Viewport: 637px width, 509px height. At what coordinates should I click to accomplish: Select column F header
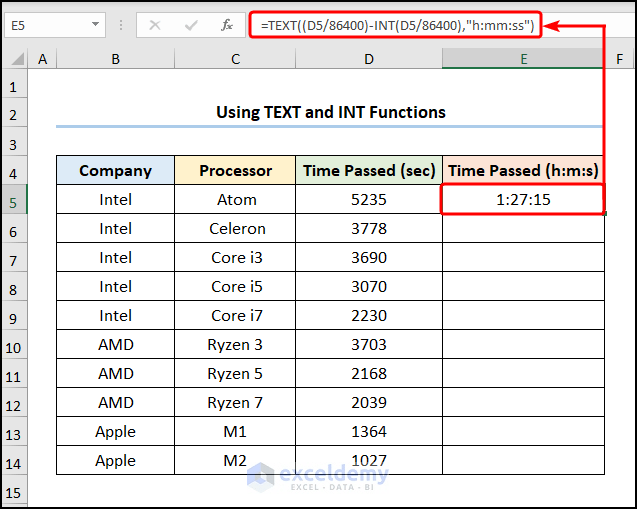pos(619,59)
